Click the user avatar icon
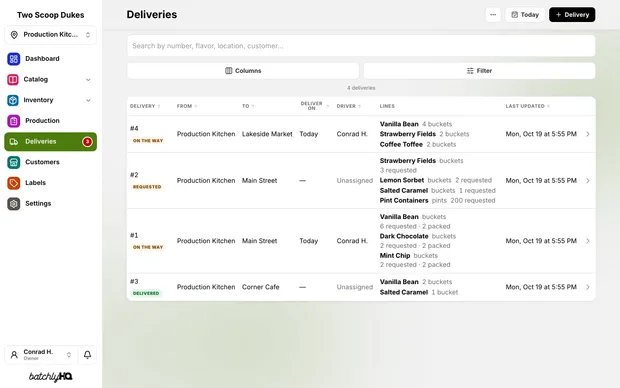 point(14,355)
